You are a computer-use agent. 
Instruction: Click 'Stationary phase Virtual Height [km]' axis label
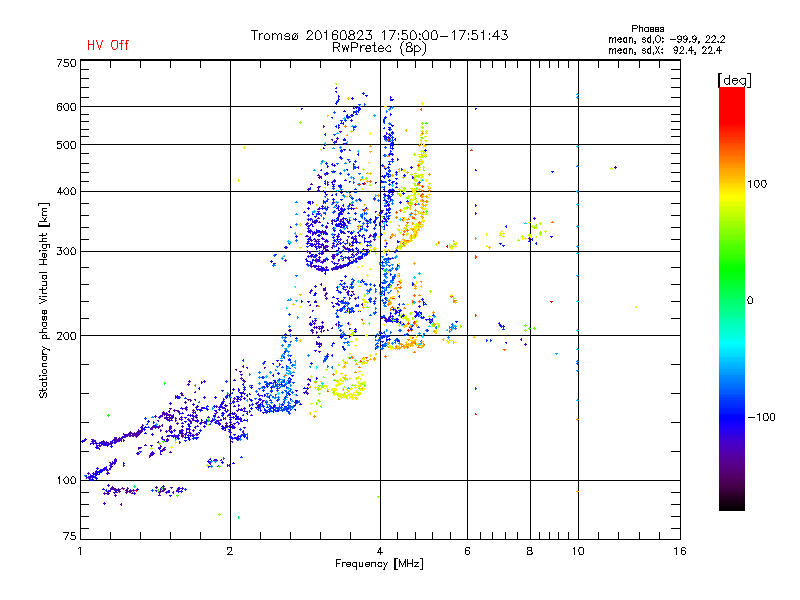tap(44, 300)
